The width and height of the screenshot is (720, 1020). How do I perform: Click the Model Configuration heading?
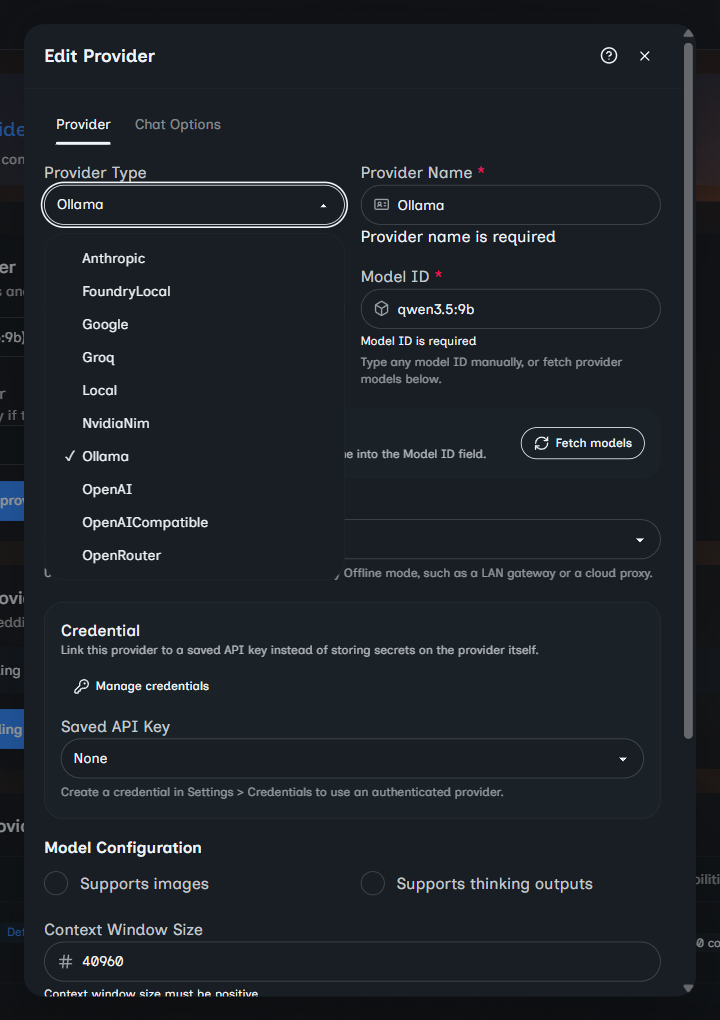123,848
